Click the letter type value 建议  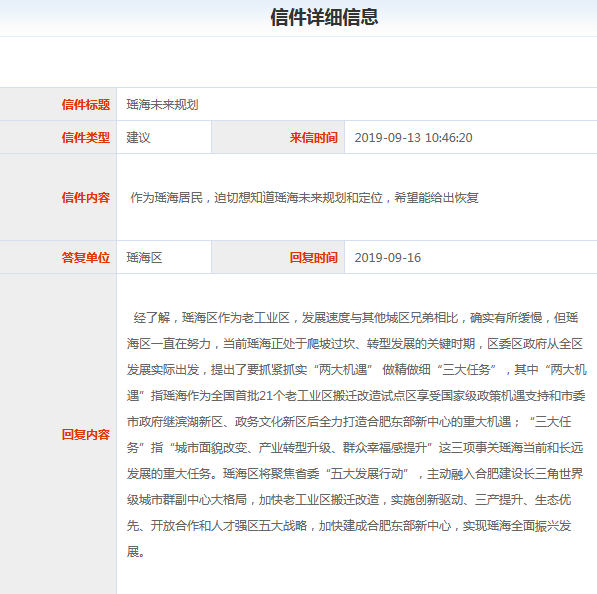(x=138, y=137)
